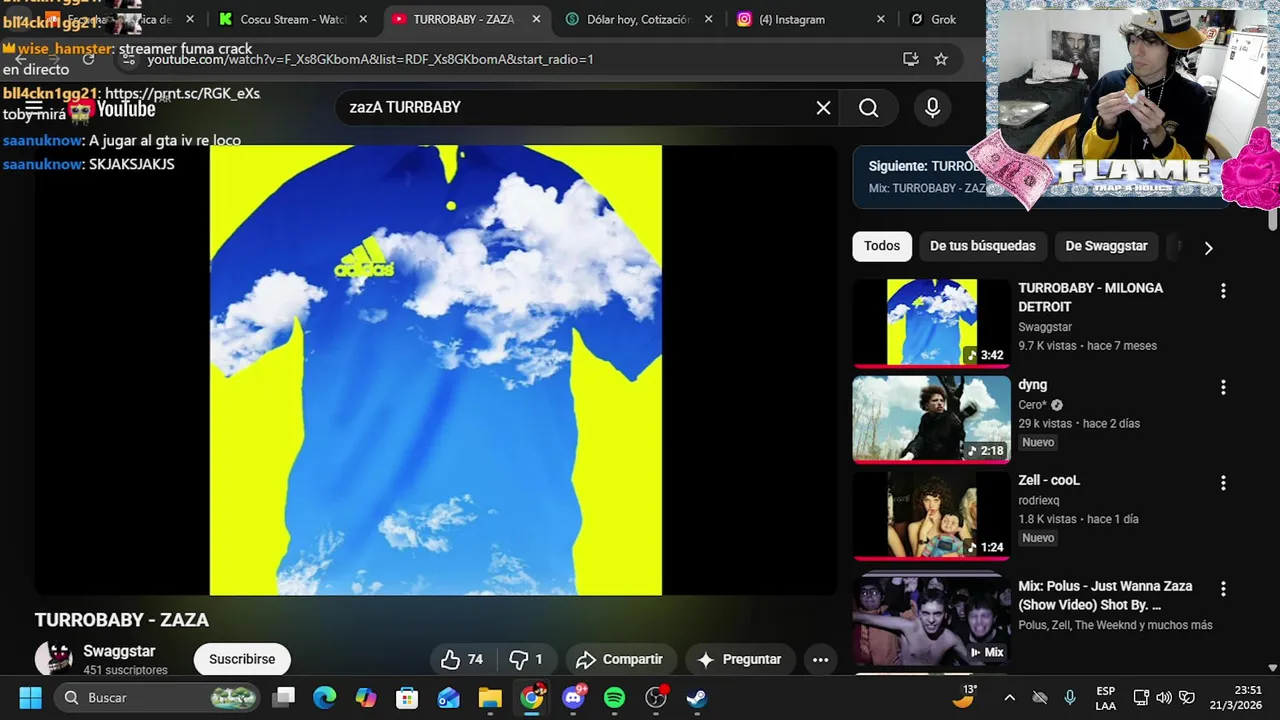Open the dyng video thumbnail
This screenshot has width=1280, height=720.
[x=932, y=419]
